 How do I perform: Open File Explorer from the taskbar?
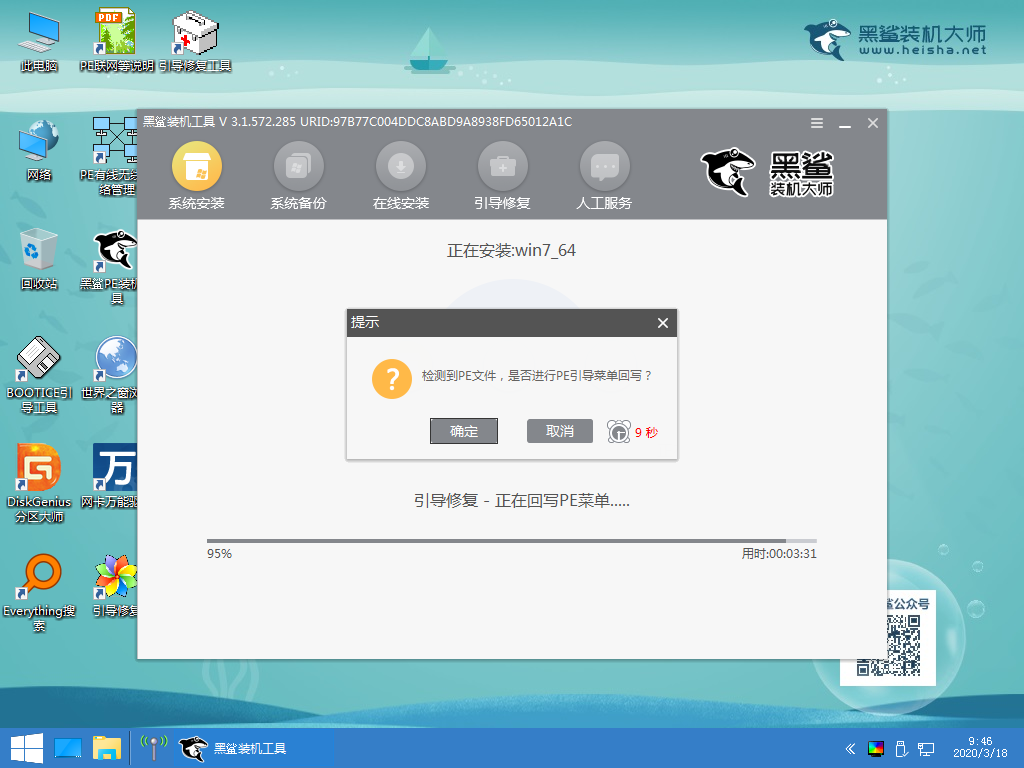(x=106, y=748)
